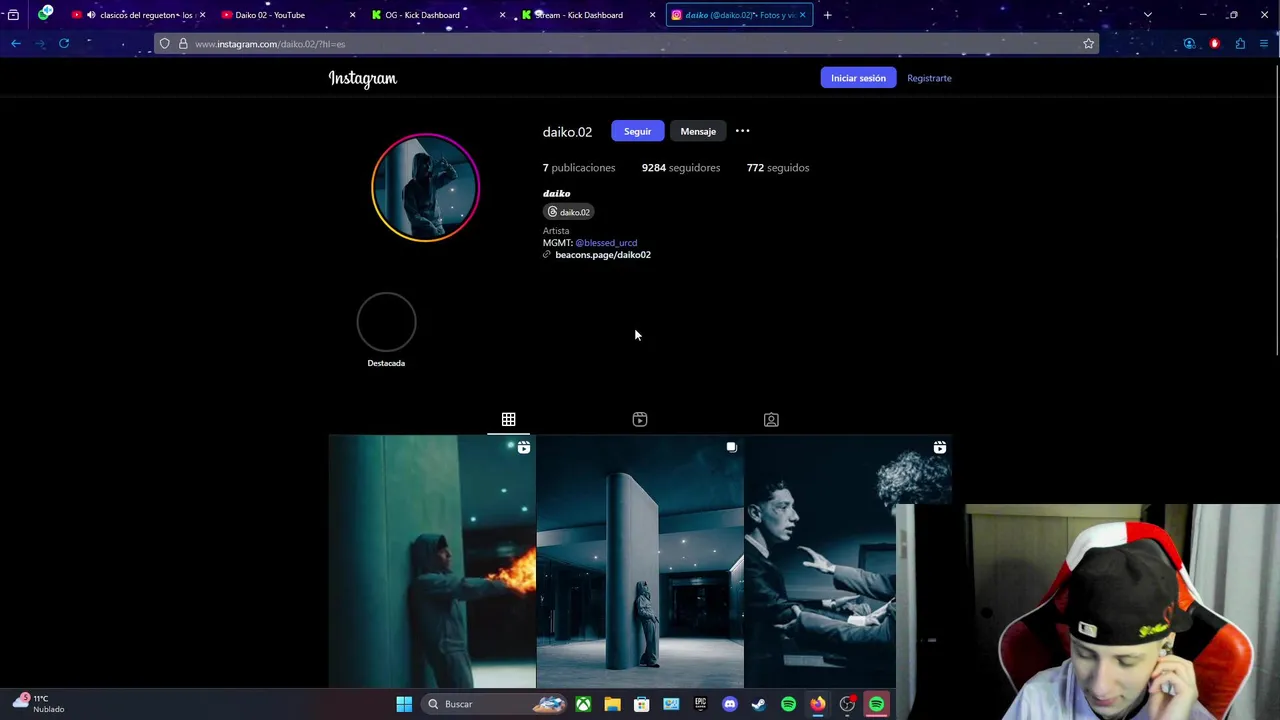Launch Xbox from the taskbar

[x=583, y=704]
